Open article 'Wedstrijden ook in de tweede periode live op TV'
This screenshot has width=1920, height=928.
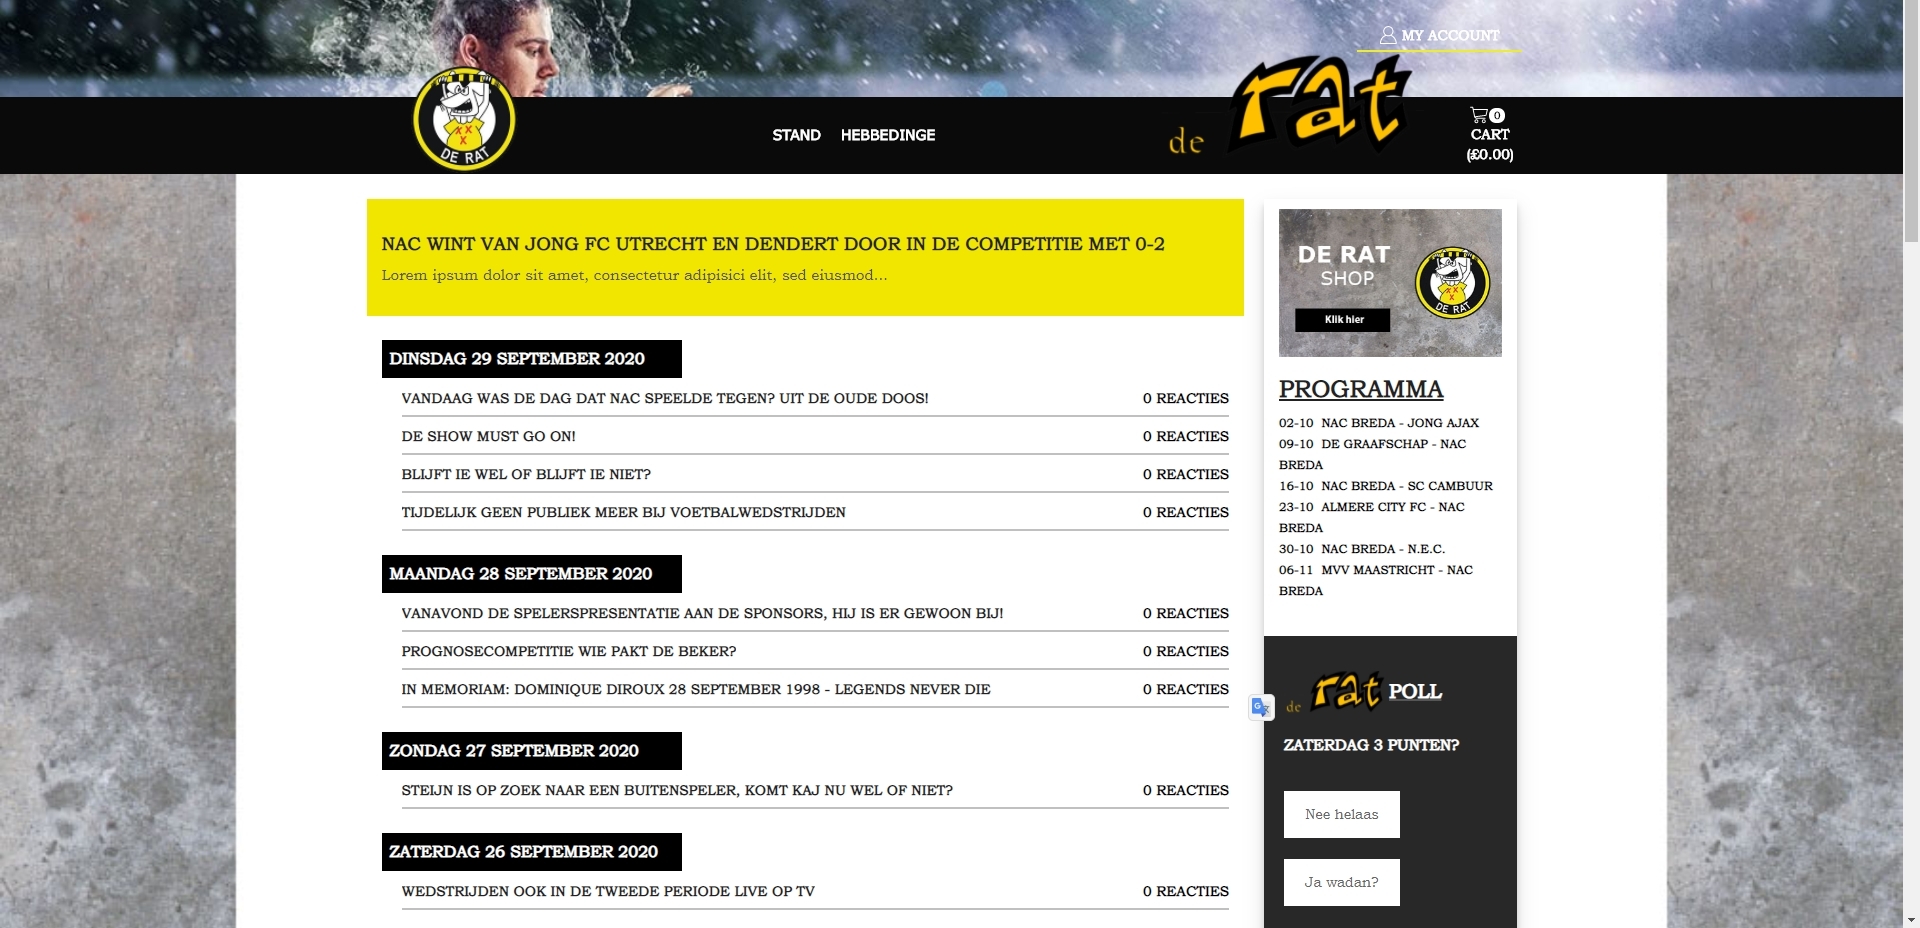(608, 891)
